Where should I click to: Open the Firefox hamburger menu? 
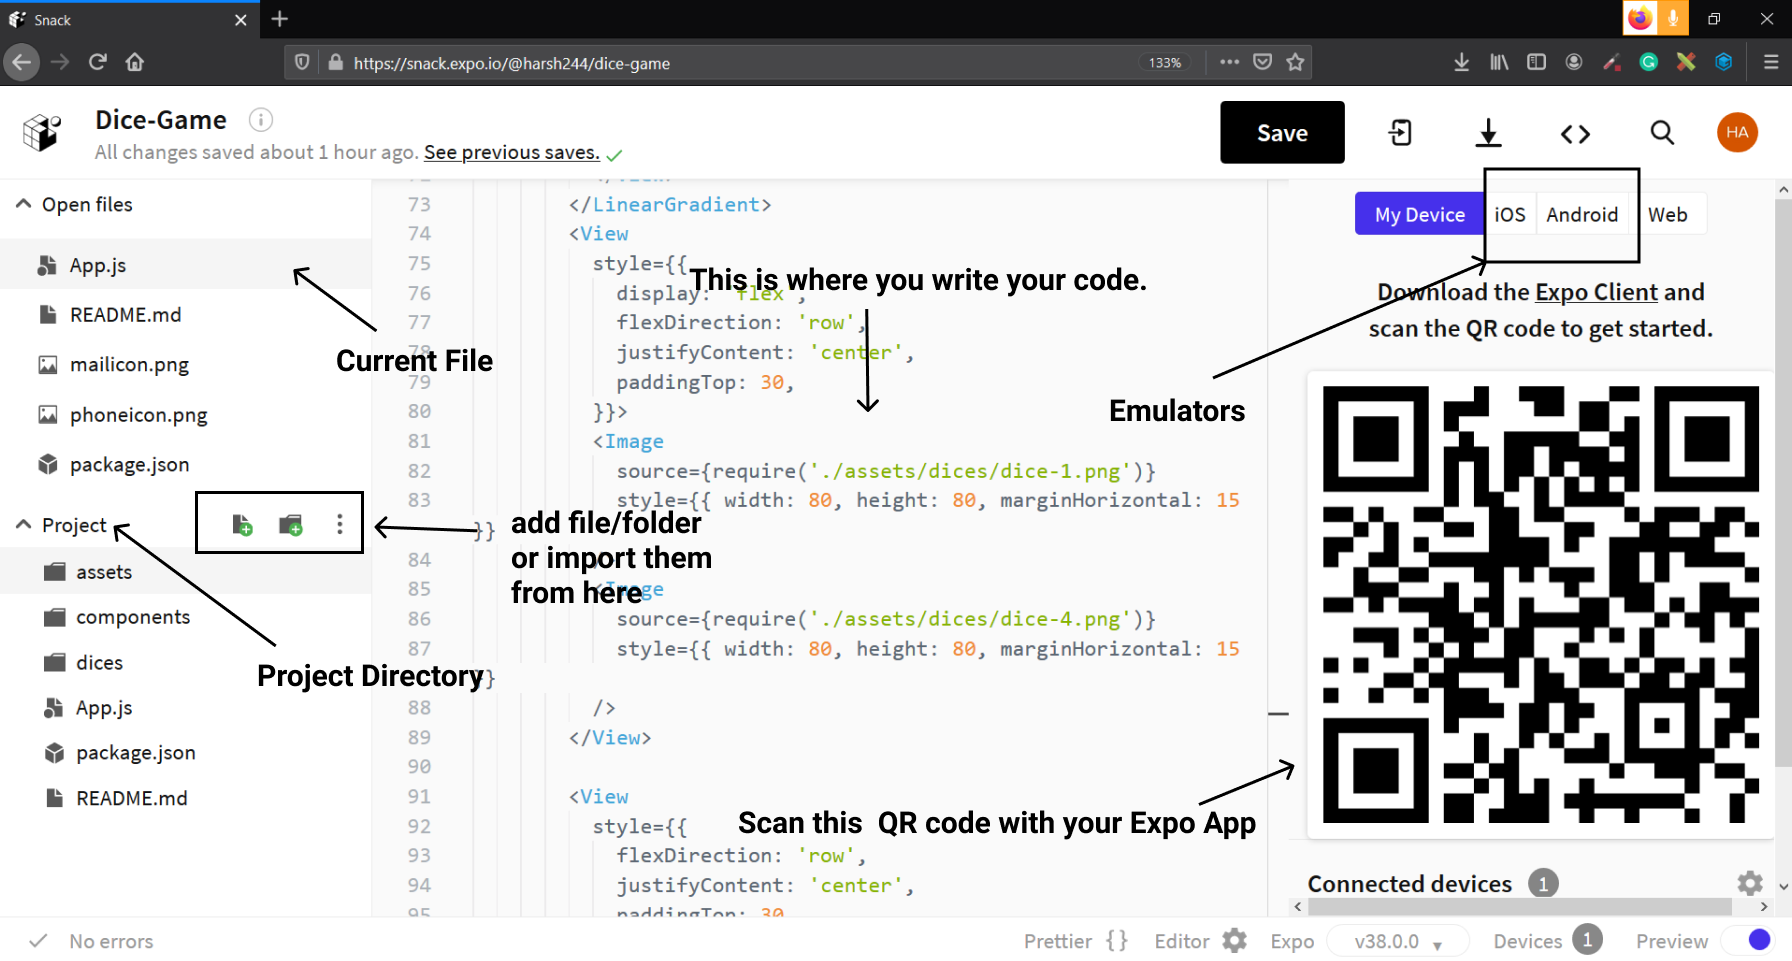tap(1771, 62)
